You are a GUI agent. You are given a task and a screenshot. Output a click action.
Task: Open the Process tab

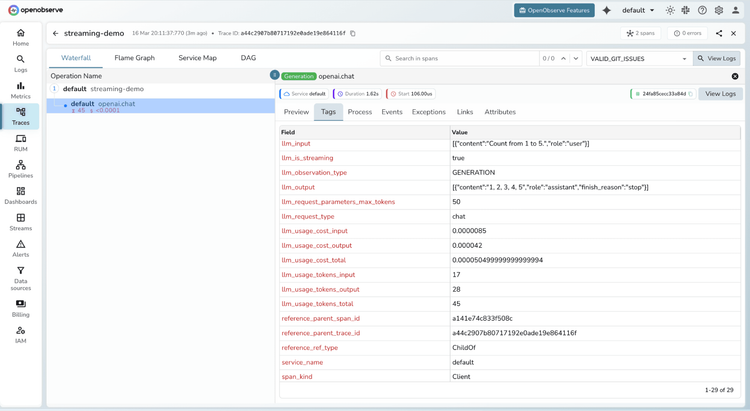point(360,112)
